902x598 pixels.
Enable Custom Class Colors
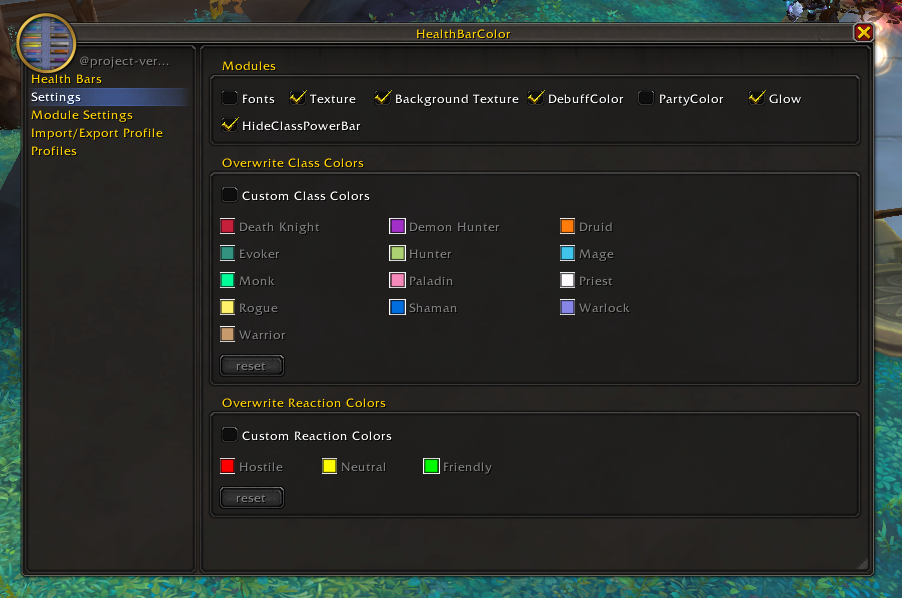coord(230,195)
